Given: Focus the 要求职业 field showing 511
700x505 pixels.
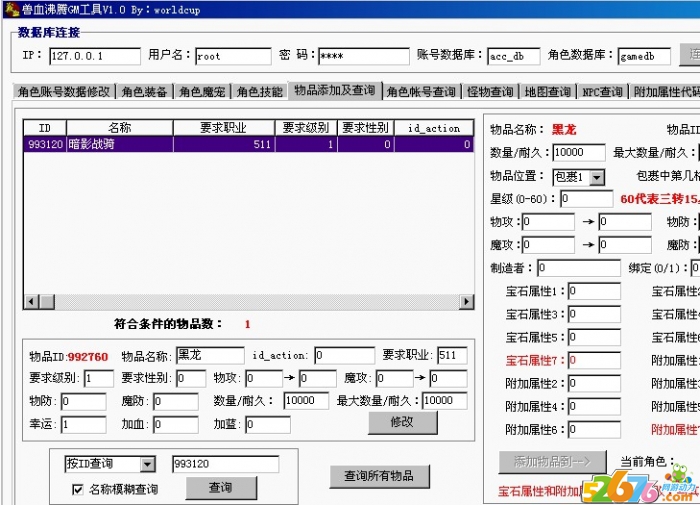Looking at the screenshot, I should pos(452,356).
